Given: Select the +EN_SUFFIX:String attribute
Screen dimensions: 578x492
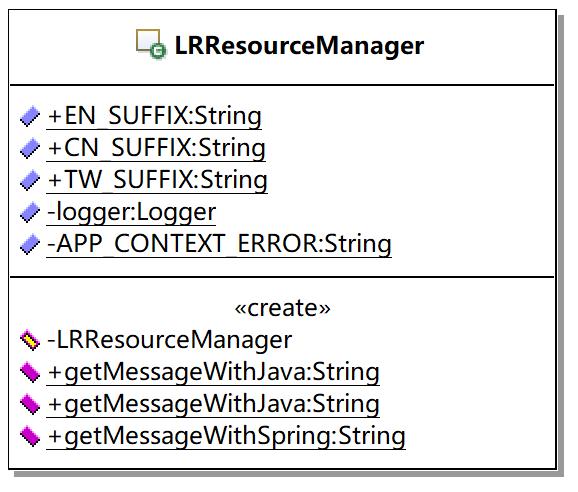Looking at the screenshot, I should [154, 116].
